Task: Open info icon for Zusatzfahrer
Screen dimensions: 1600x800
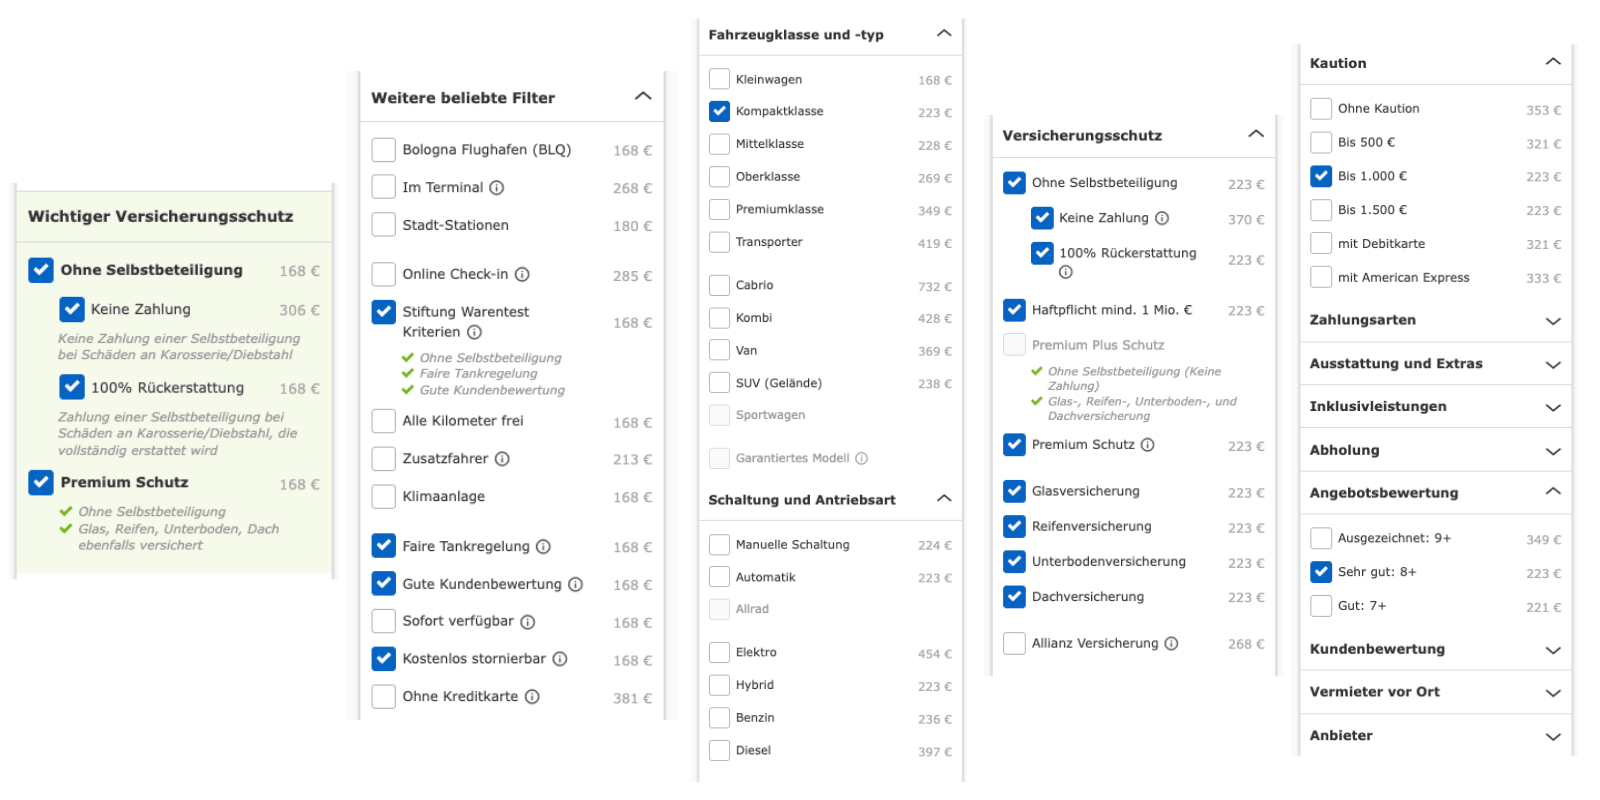Action: coord(502,459)
